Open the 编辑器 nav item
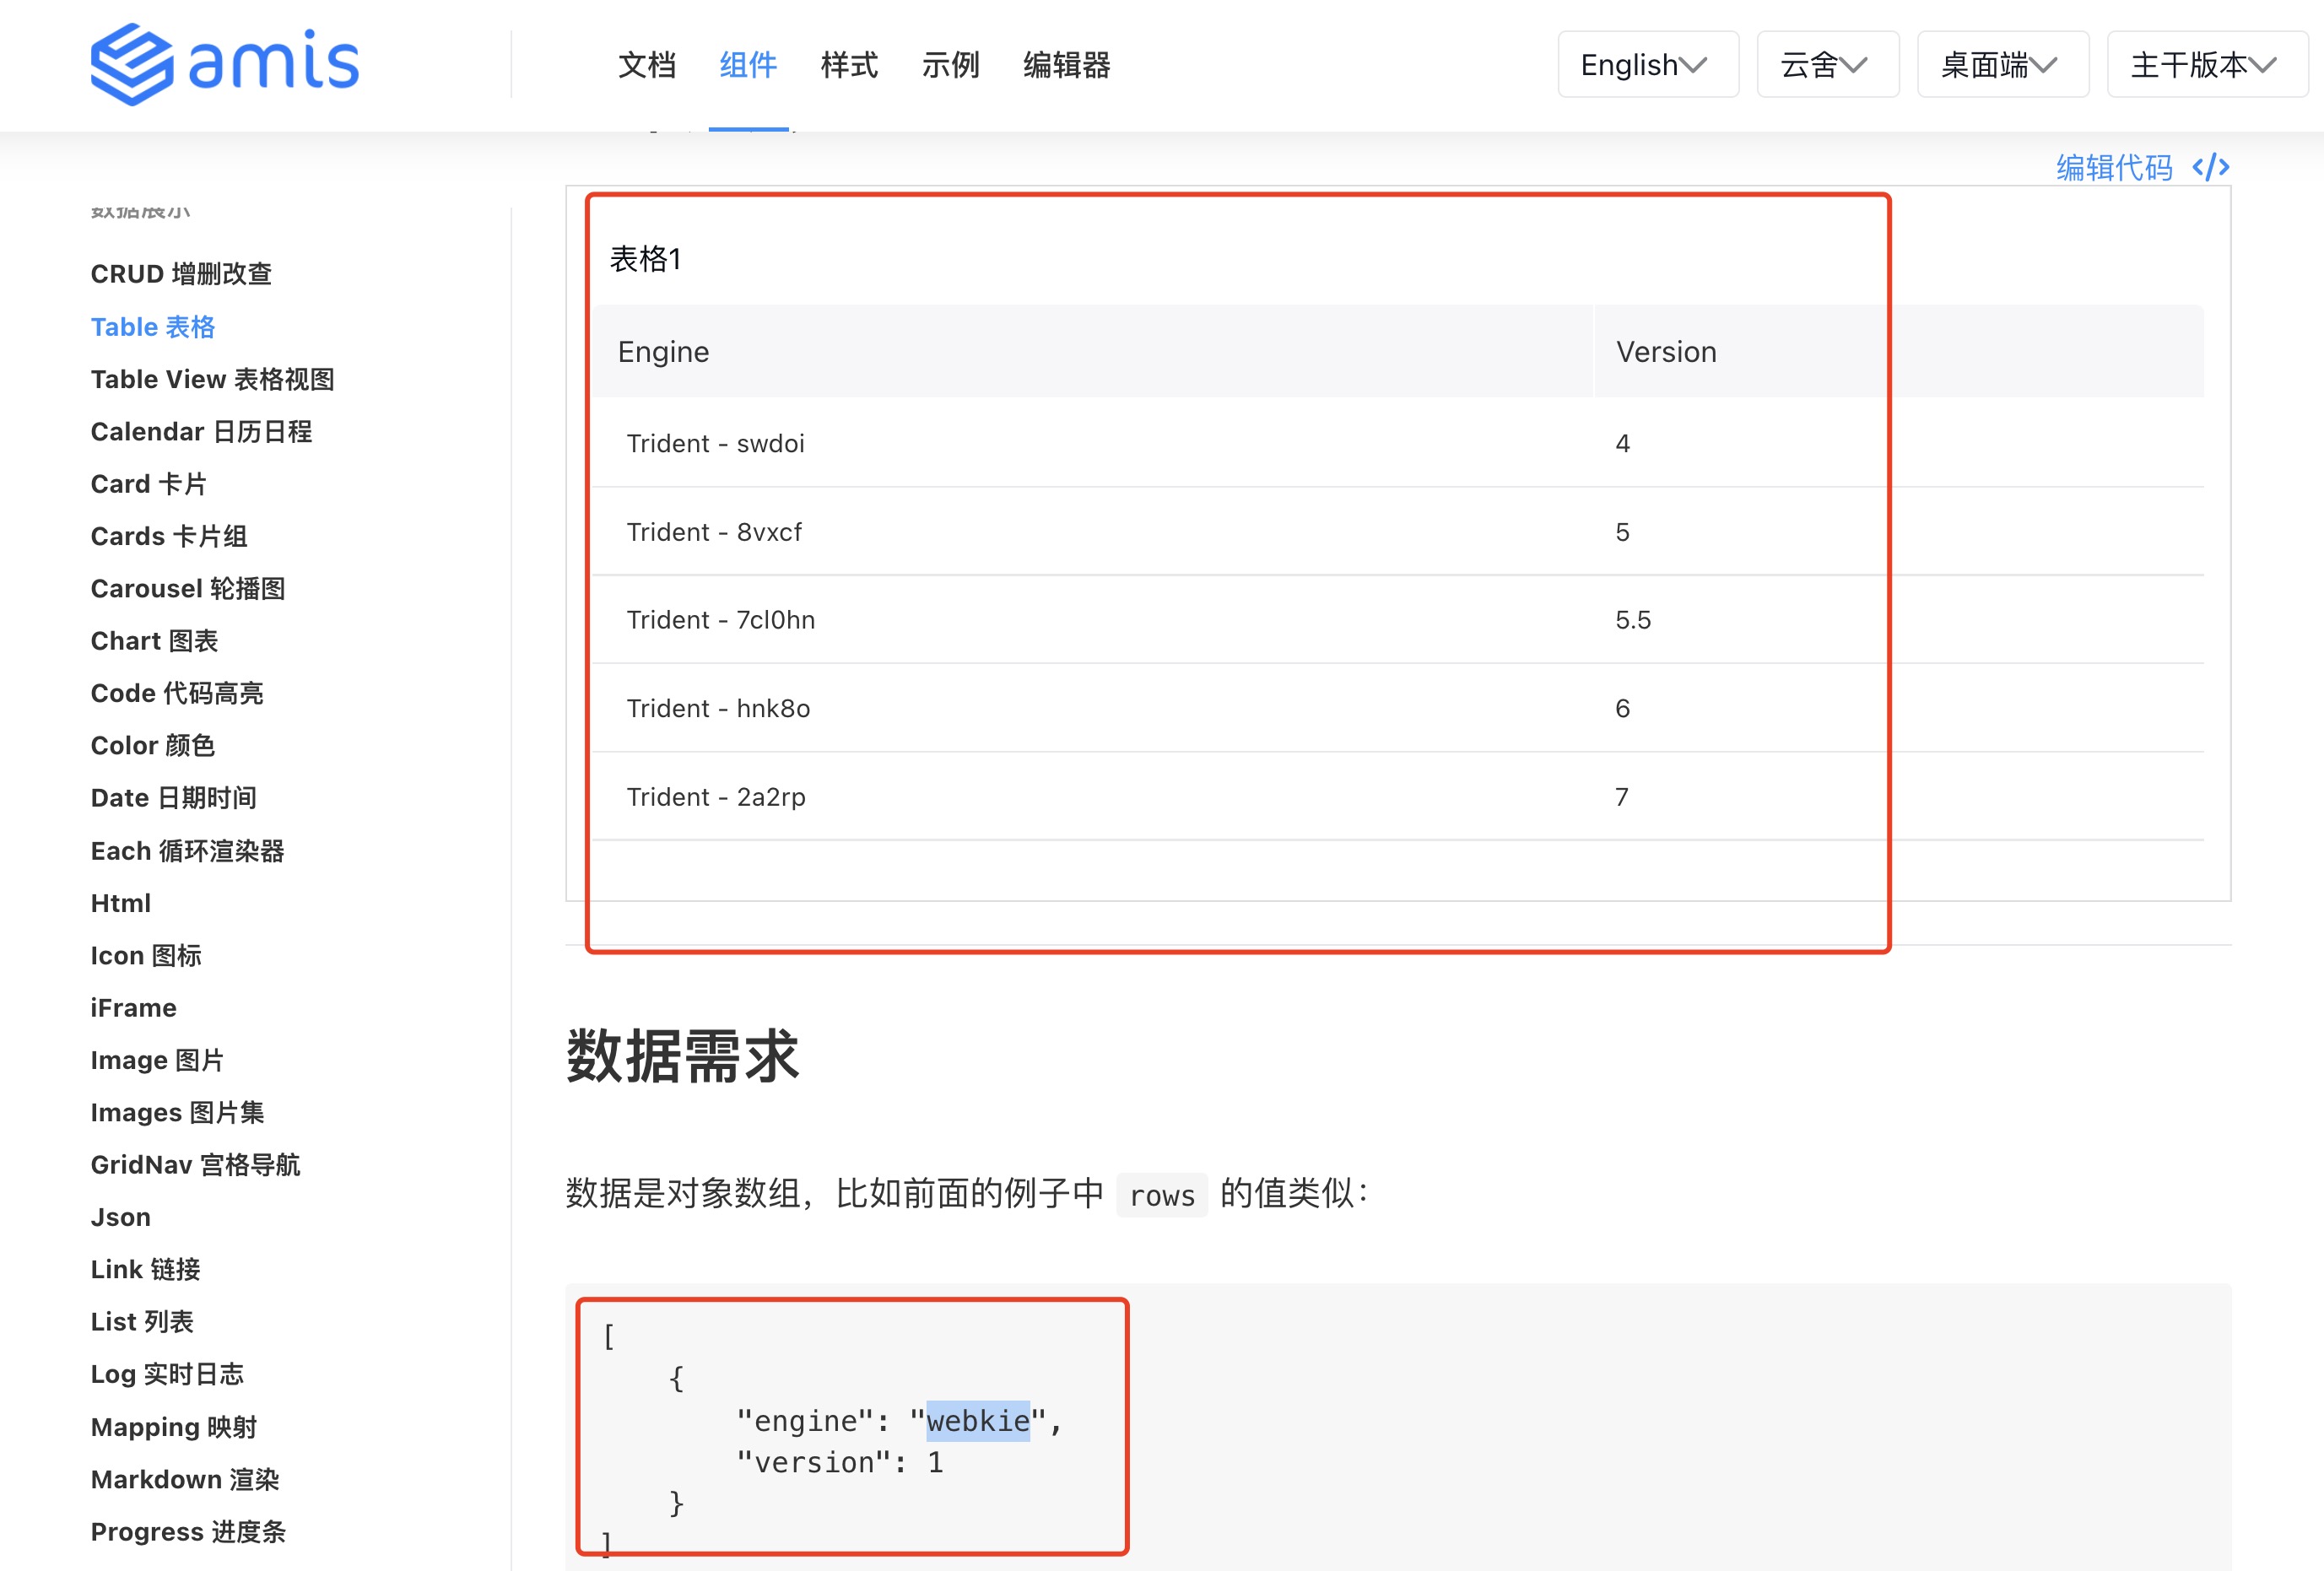This screenshot has width=2324, height=1571. click(1066, 65)
